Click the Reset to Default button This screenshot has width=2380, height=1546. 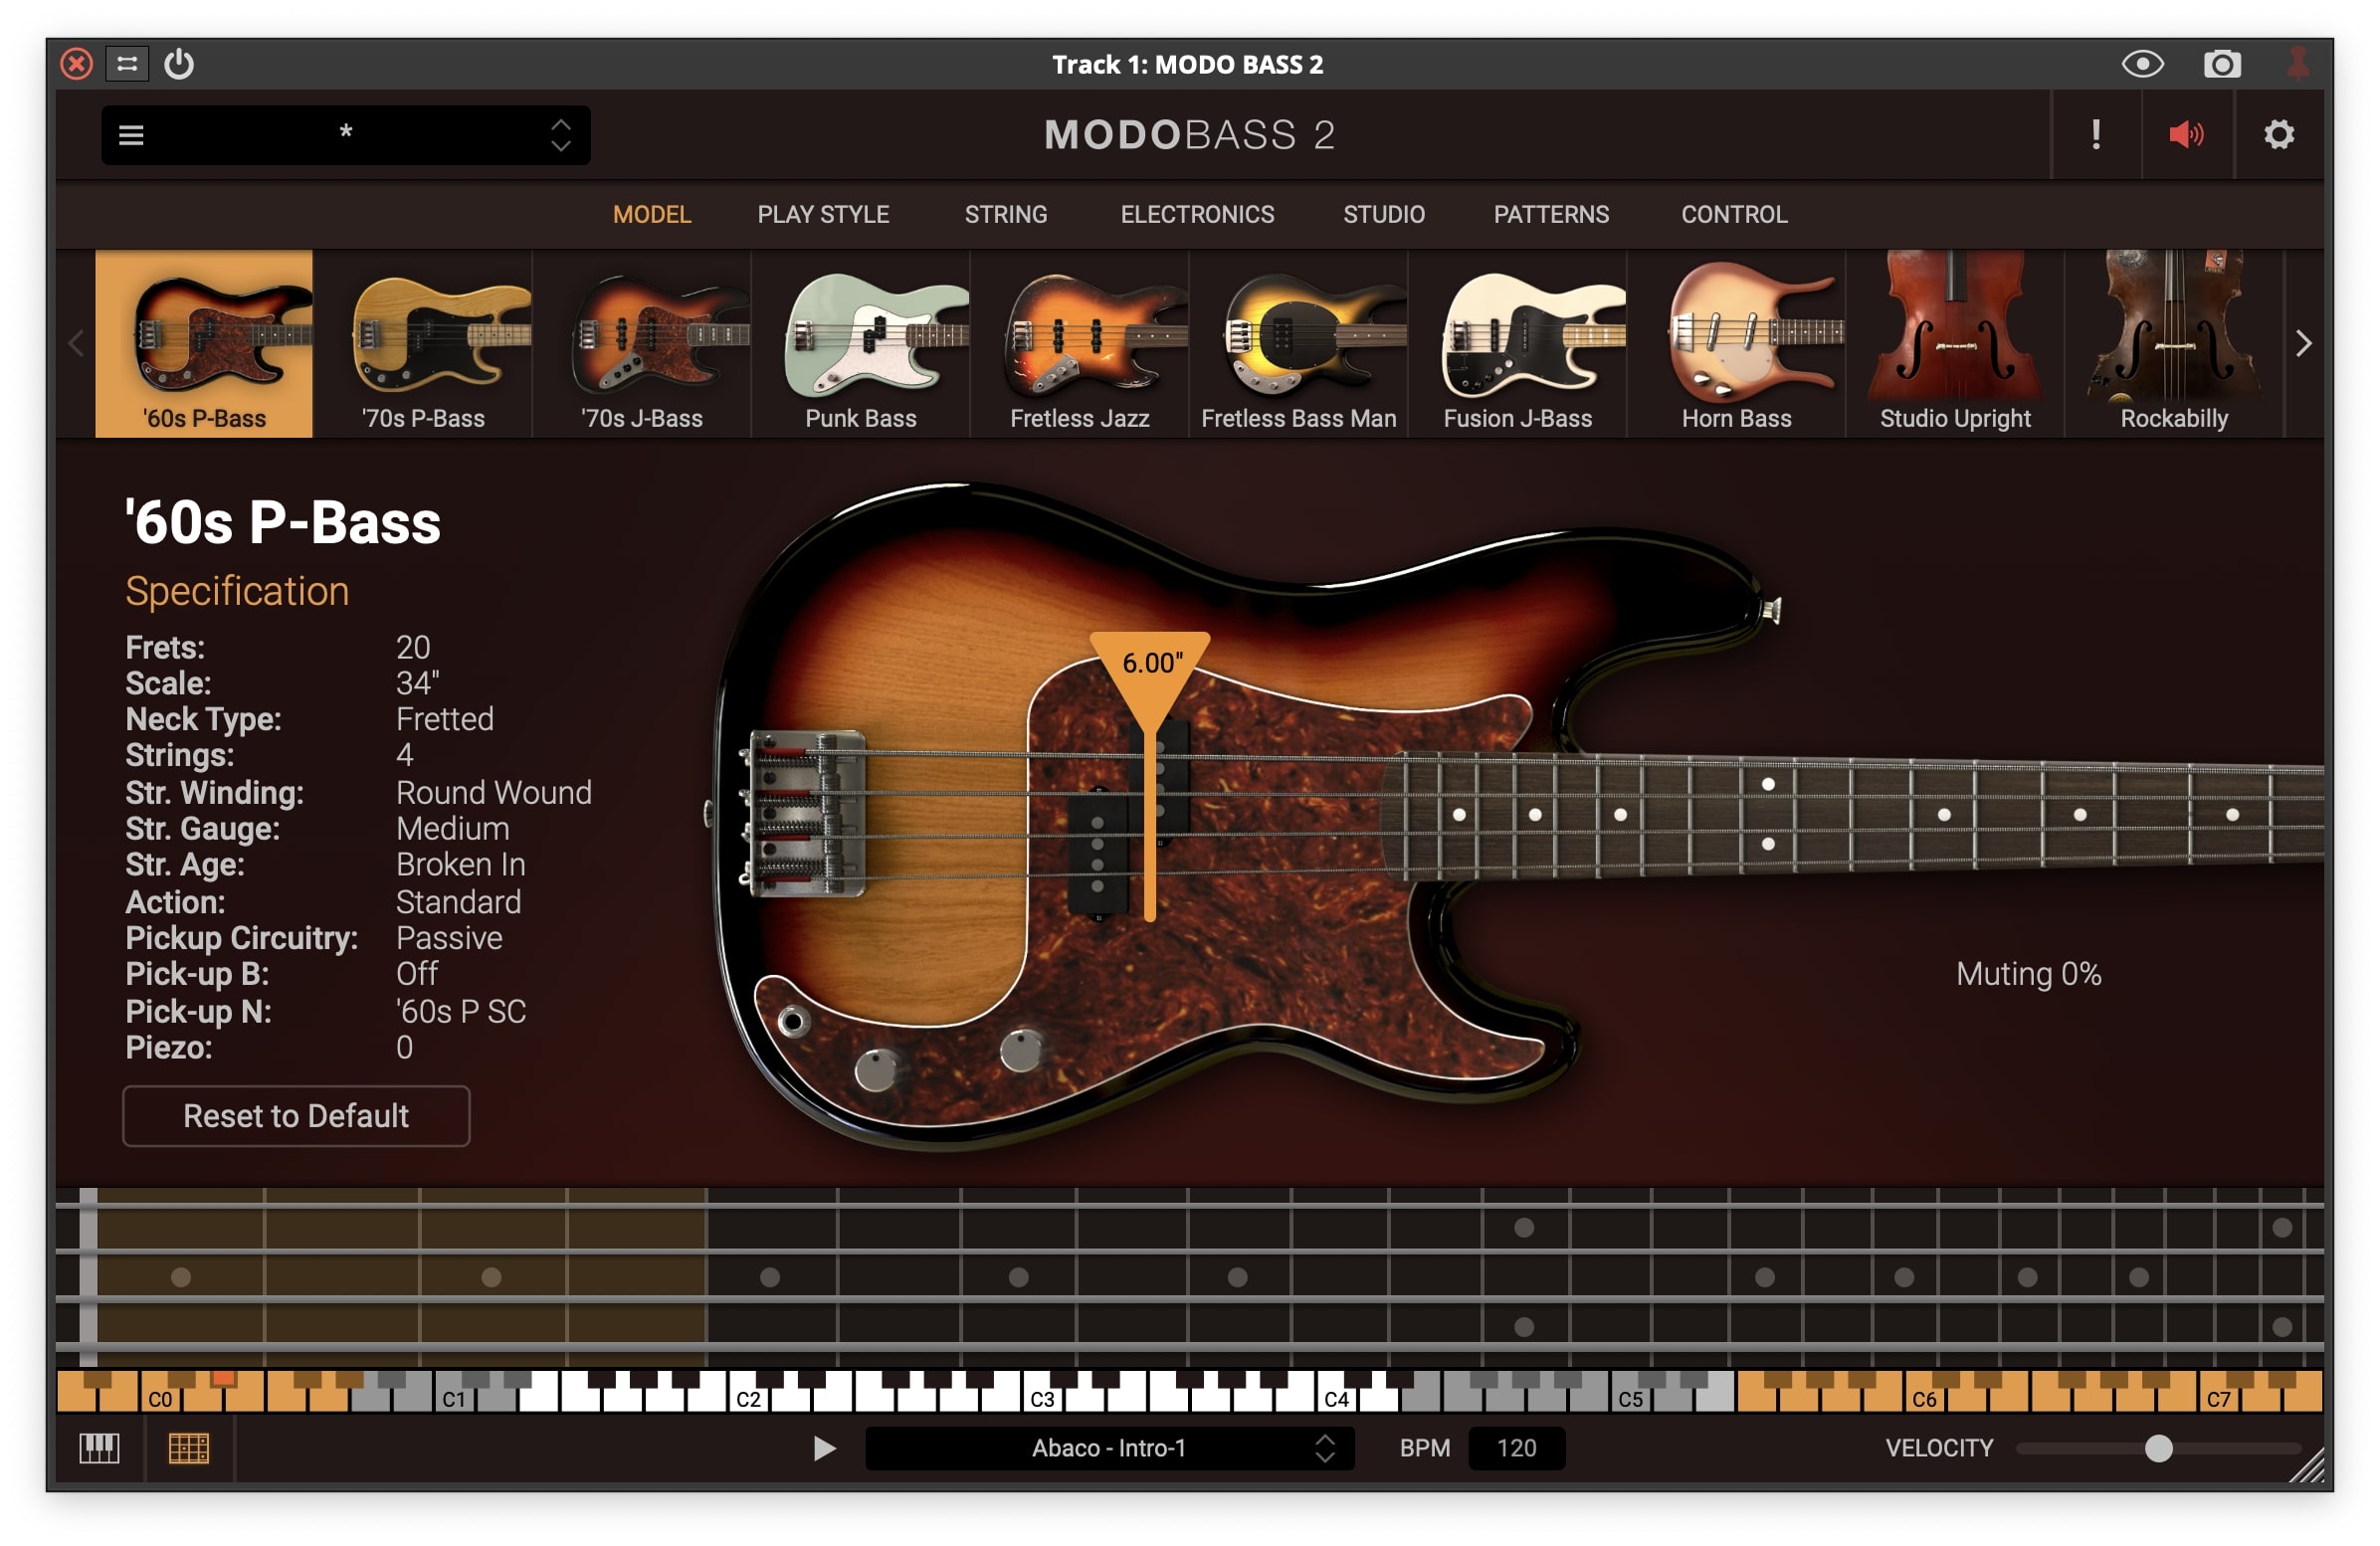[x=296, y=1115]
